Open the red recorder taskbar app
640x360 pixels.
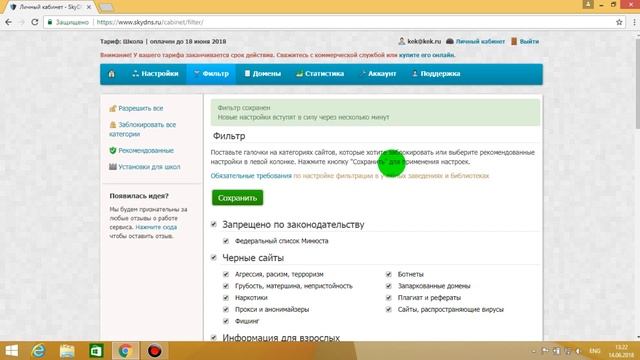coord(154,351)
